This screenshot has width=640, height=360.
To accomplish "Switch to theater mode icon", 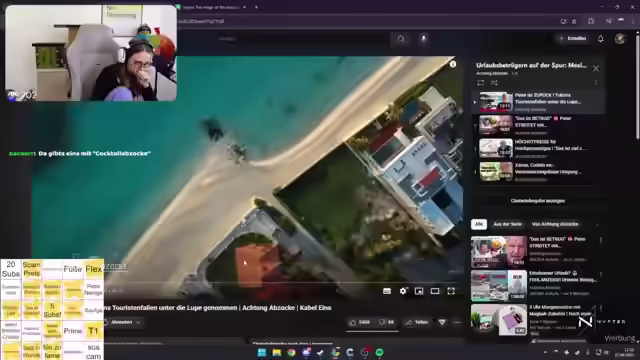I will (435, 291).
